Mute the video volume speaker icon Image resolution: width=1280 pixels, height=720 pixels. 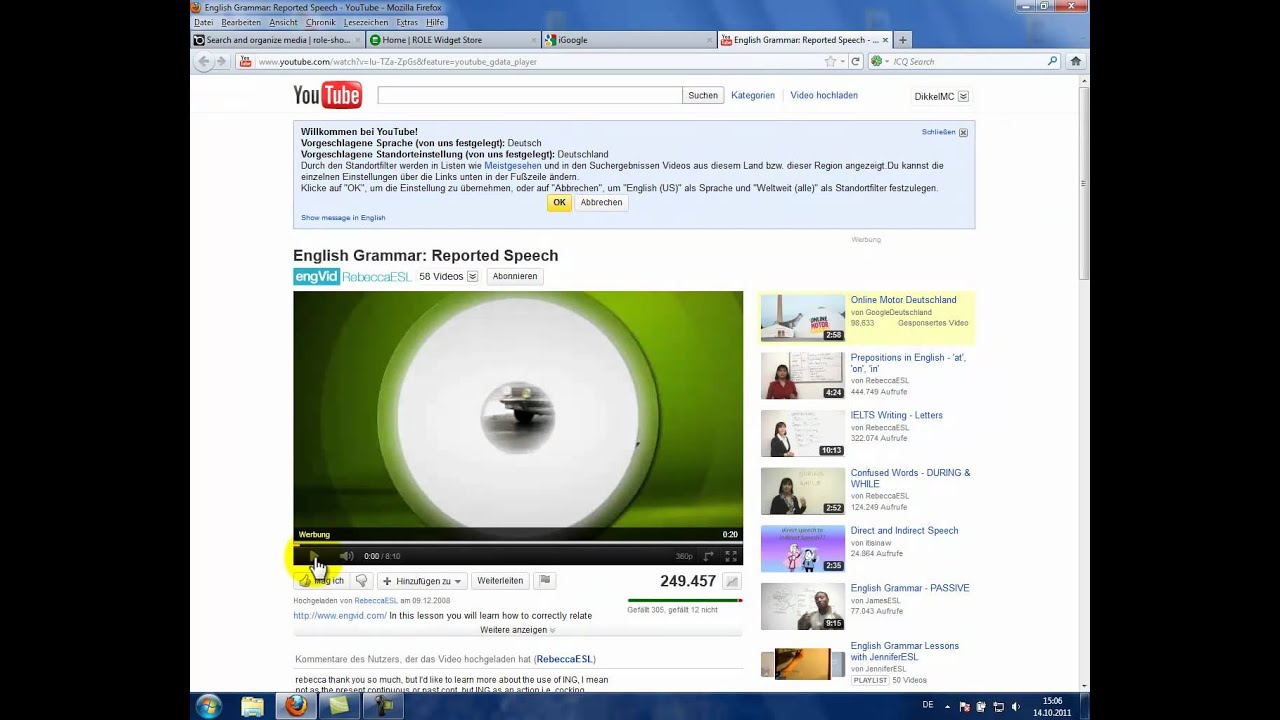coord(346,556)
